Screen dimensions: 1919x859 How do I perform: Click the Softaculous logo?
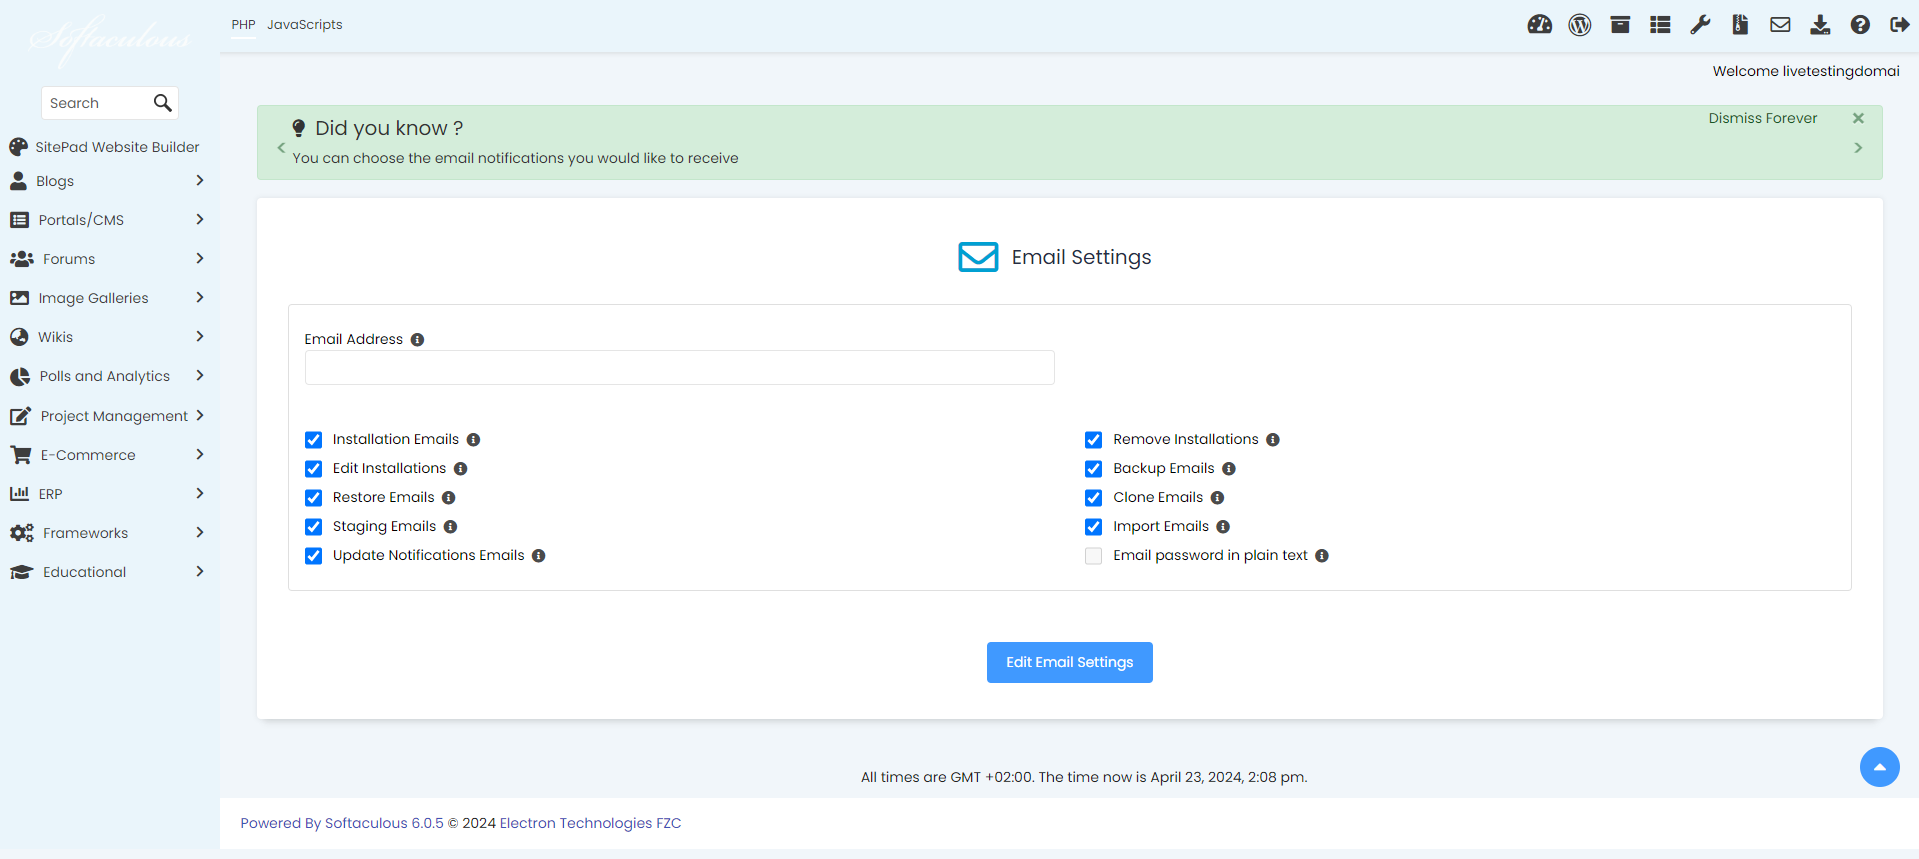pos(110,40)
